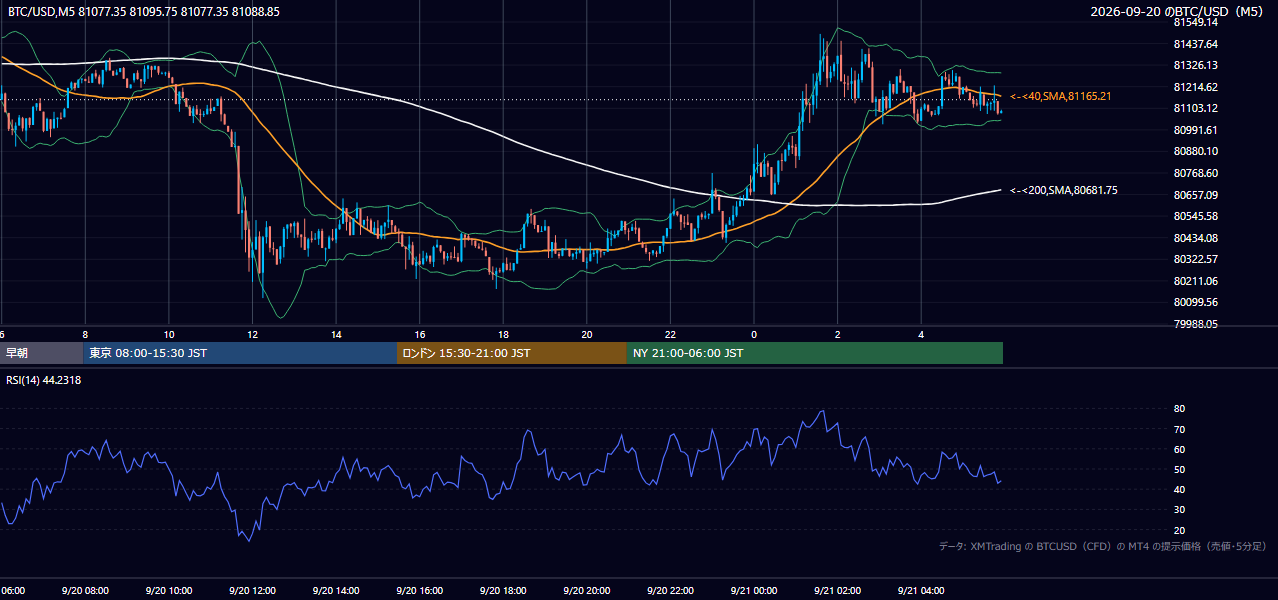Click the 9/20 14:00 time axis label

click(336, 591)
